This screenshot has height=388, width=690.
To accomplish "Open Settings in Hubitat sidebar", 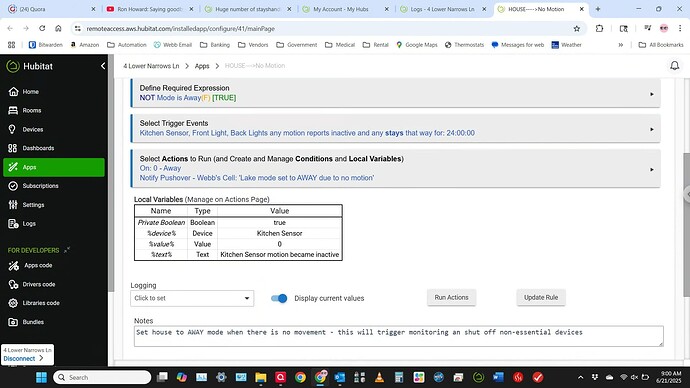I will click(x=26, y=205).
